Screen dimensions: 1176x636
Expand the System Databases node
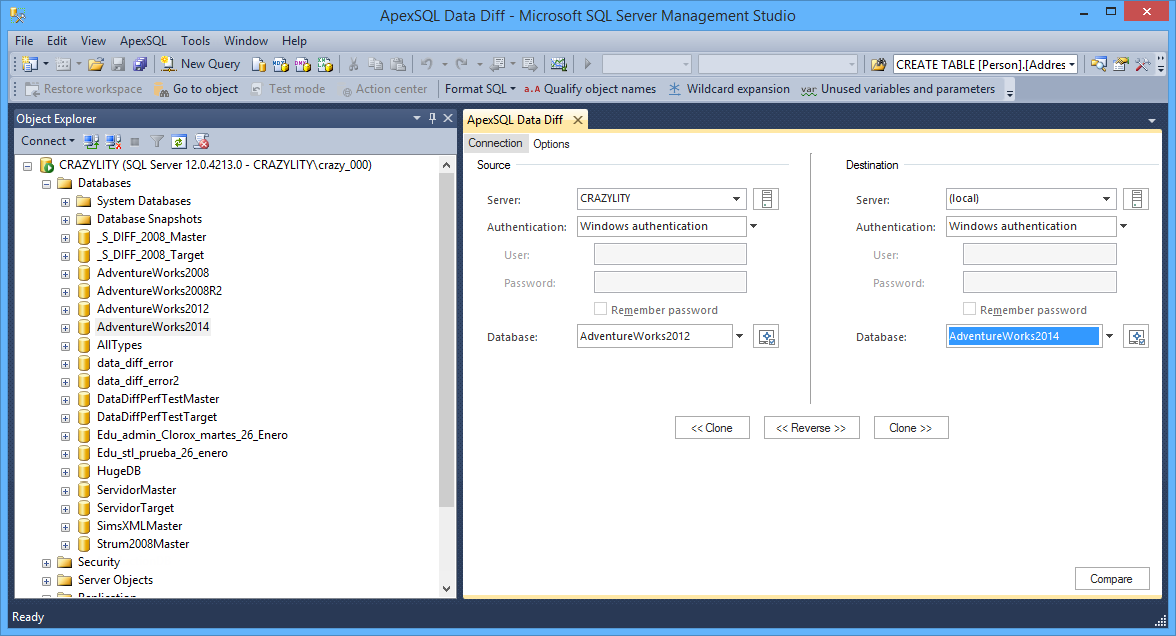point(65,202)
